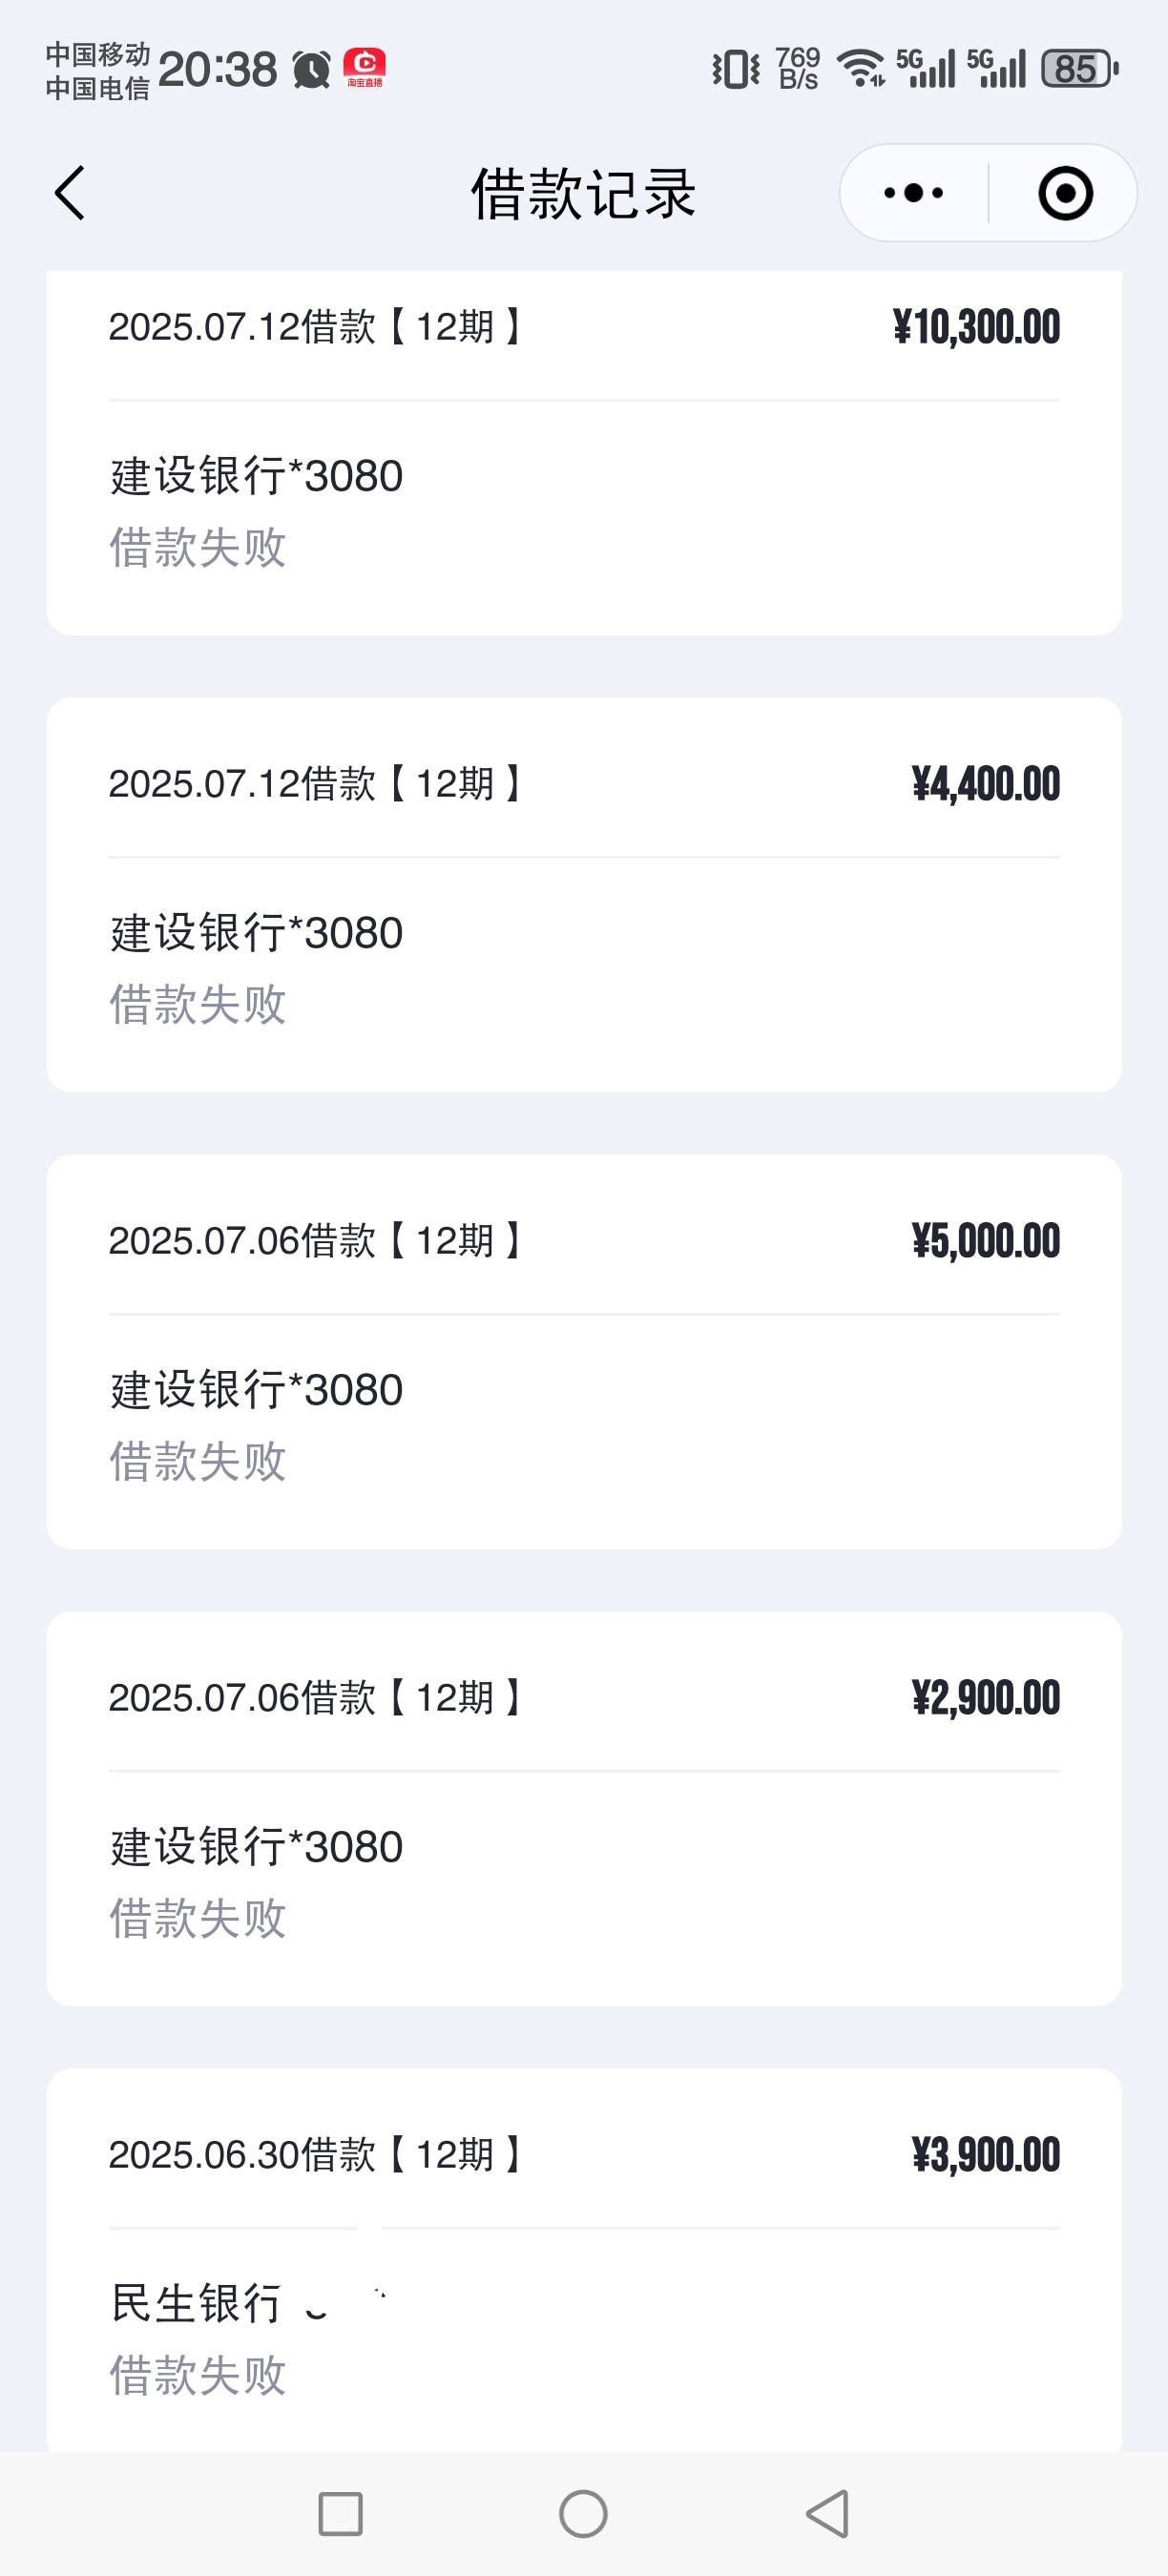
Task: Tap the vibrate mode status icon
Action: 736,69
